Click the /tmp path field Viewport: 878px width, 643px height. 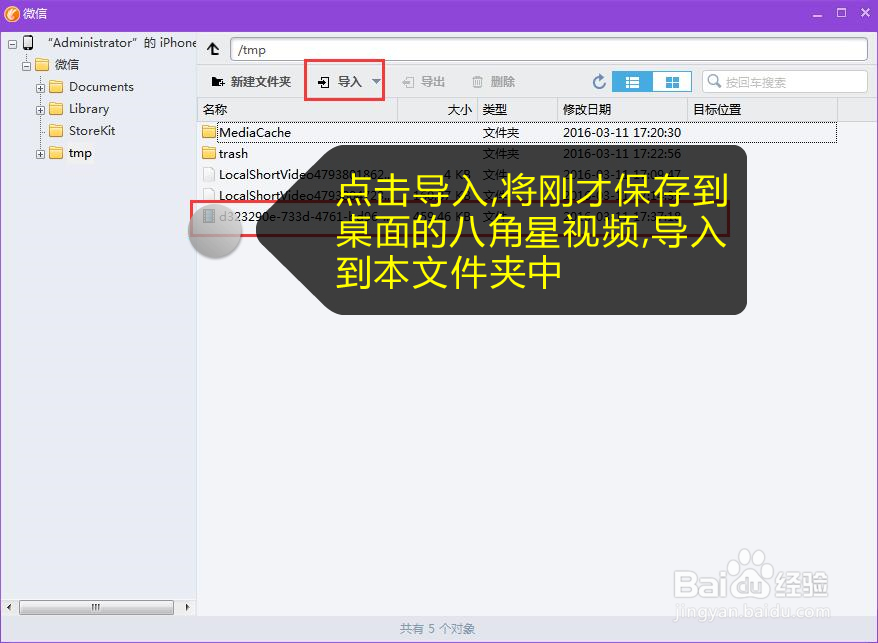[x=549, y=50]
